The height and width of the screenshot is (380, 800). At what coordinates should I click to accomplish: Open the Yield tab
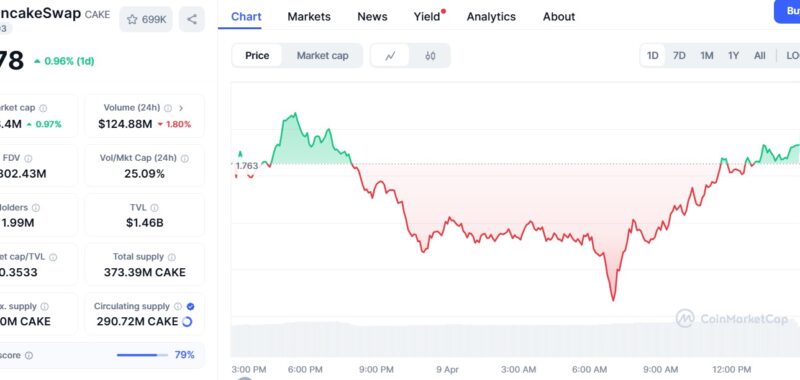(427, 17)
